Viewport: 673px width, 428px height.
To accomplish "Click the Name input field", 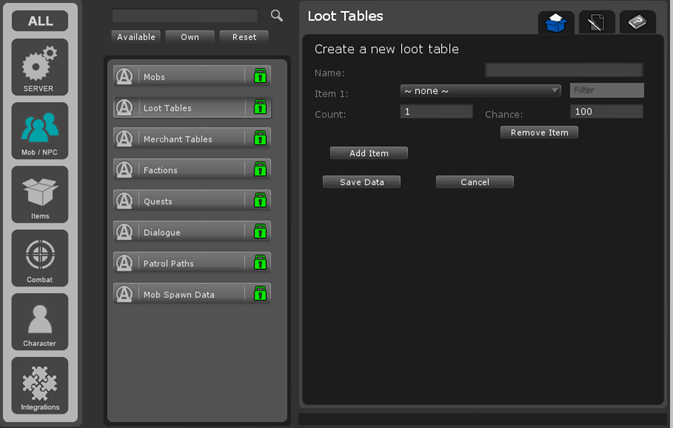I will tap(563, 70).
